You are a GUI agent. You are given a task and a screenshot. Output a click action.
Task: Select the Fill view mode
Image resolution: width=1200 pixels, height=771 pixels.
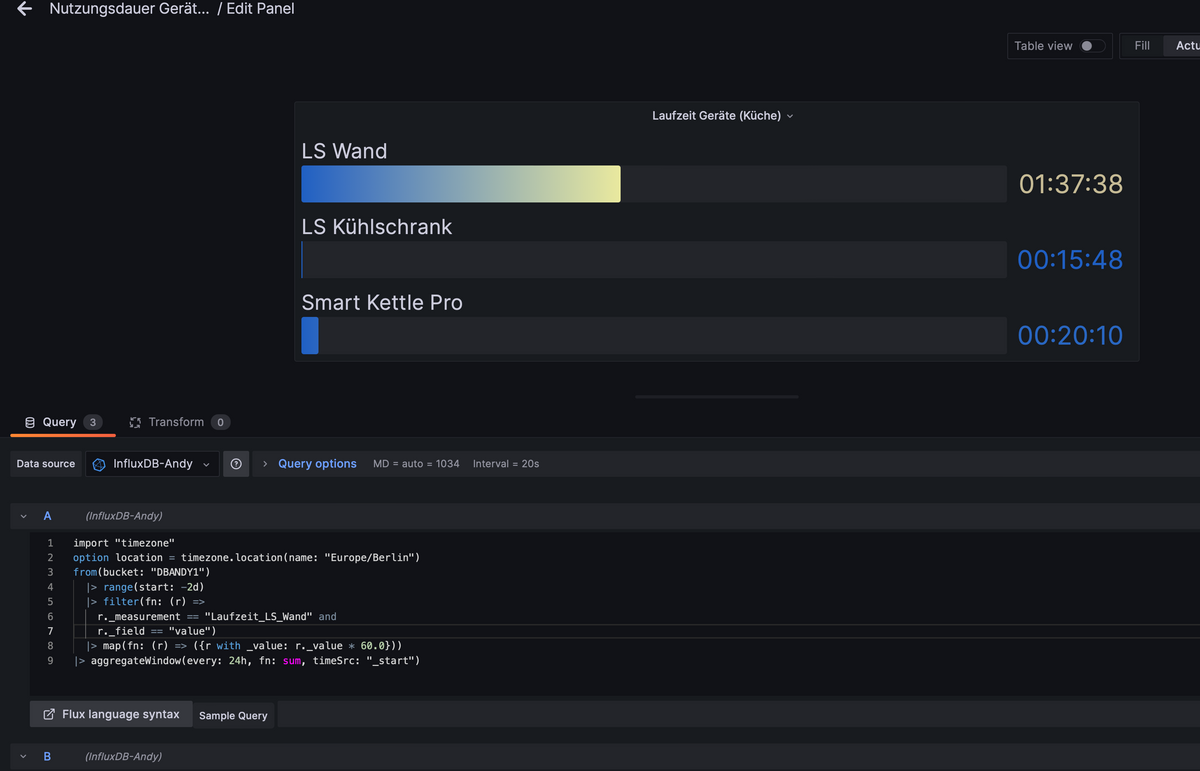(x=1142, y=46)
